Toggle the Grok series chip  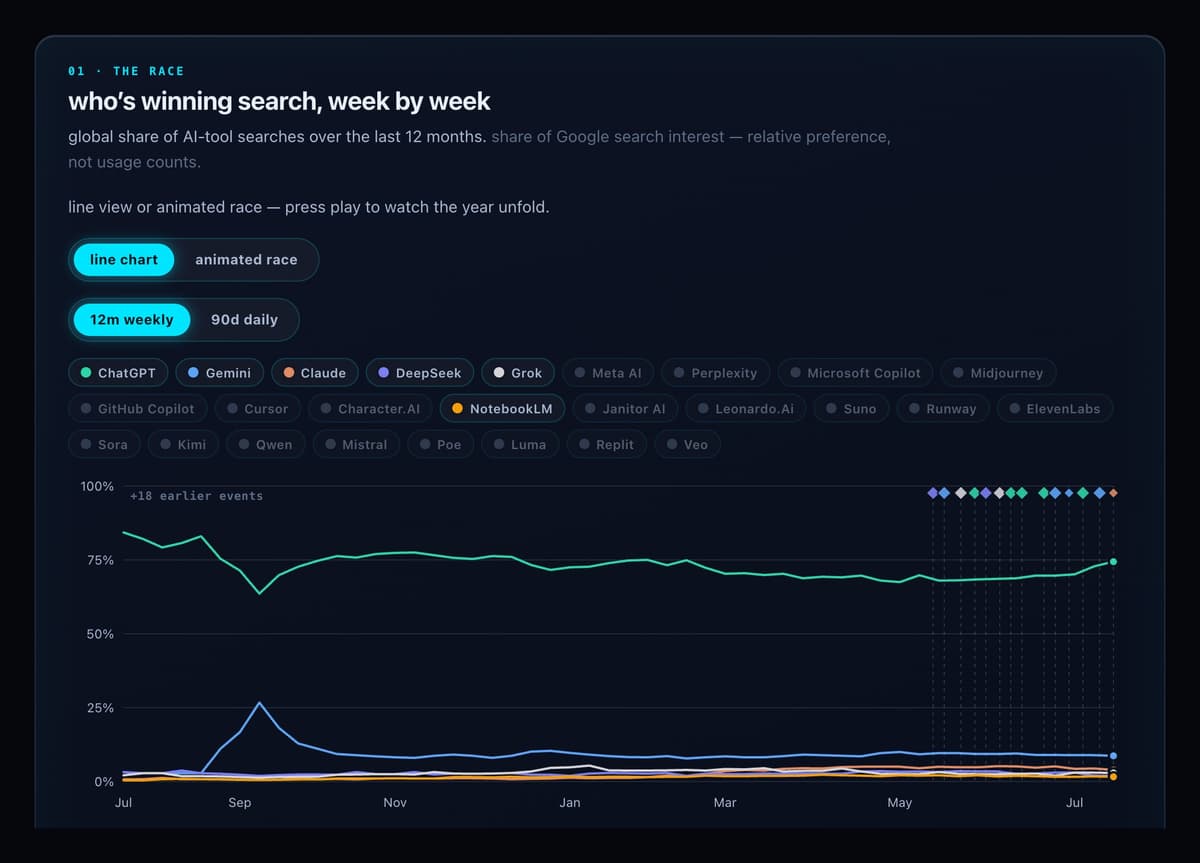pos(518,373)
